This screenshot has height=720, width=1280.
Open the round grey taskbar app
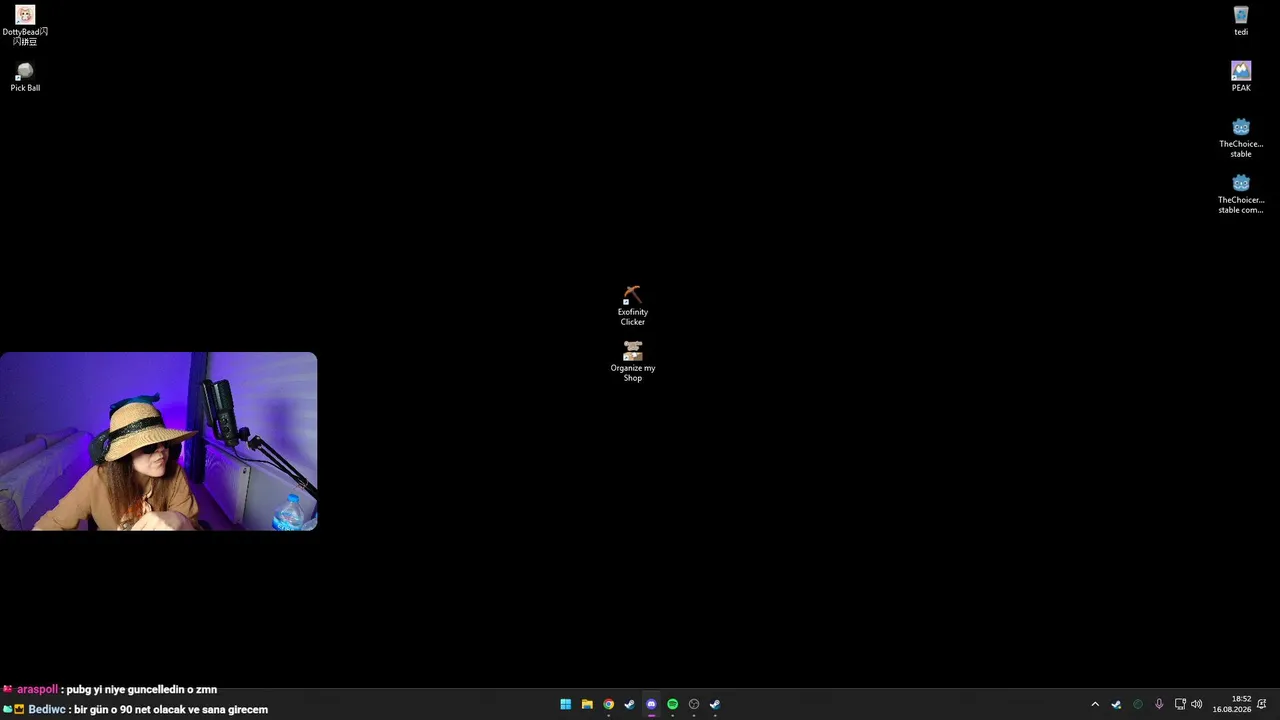[694, 704]
